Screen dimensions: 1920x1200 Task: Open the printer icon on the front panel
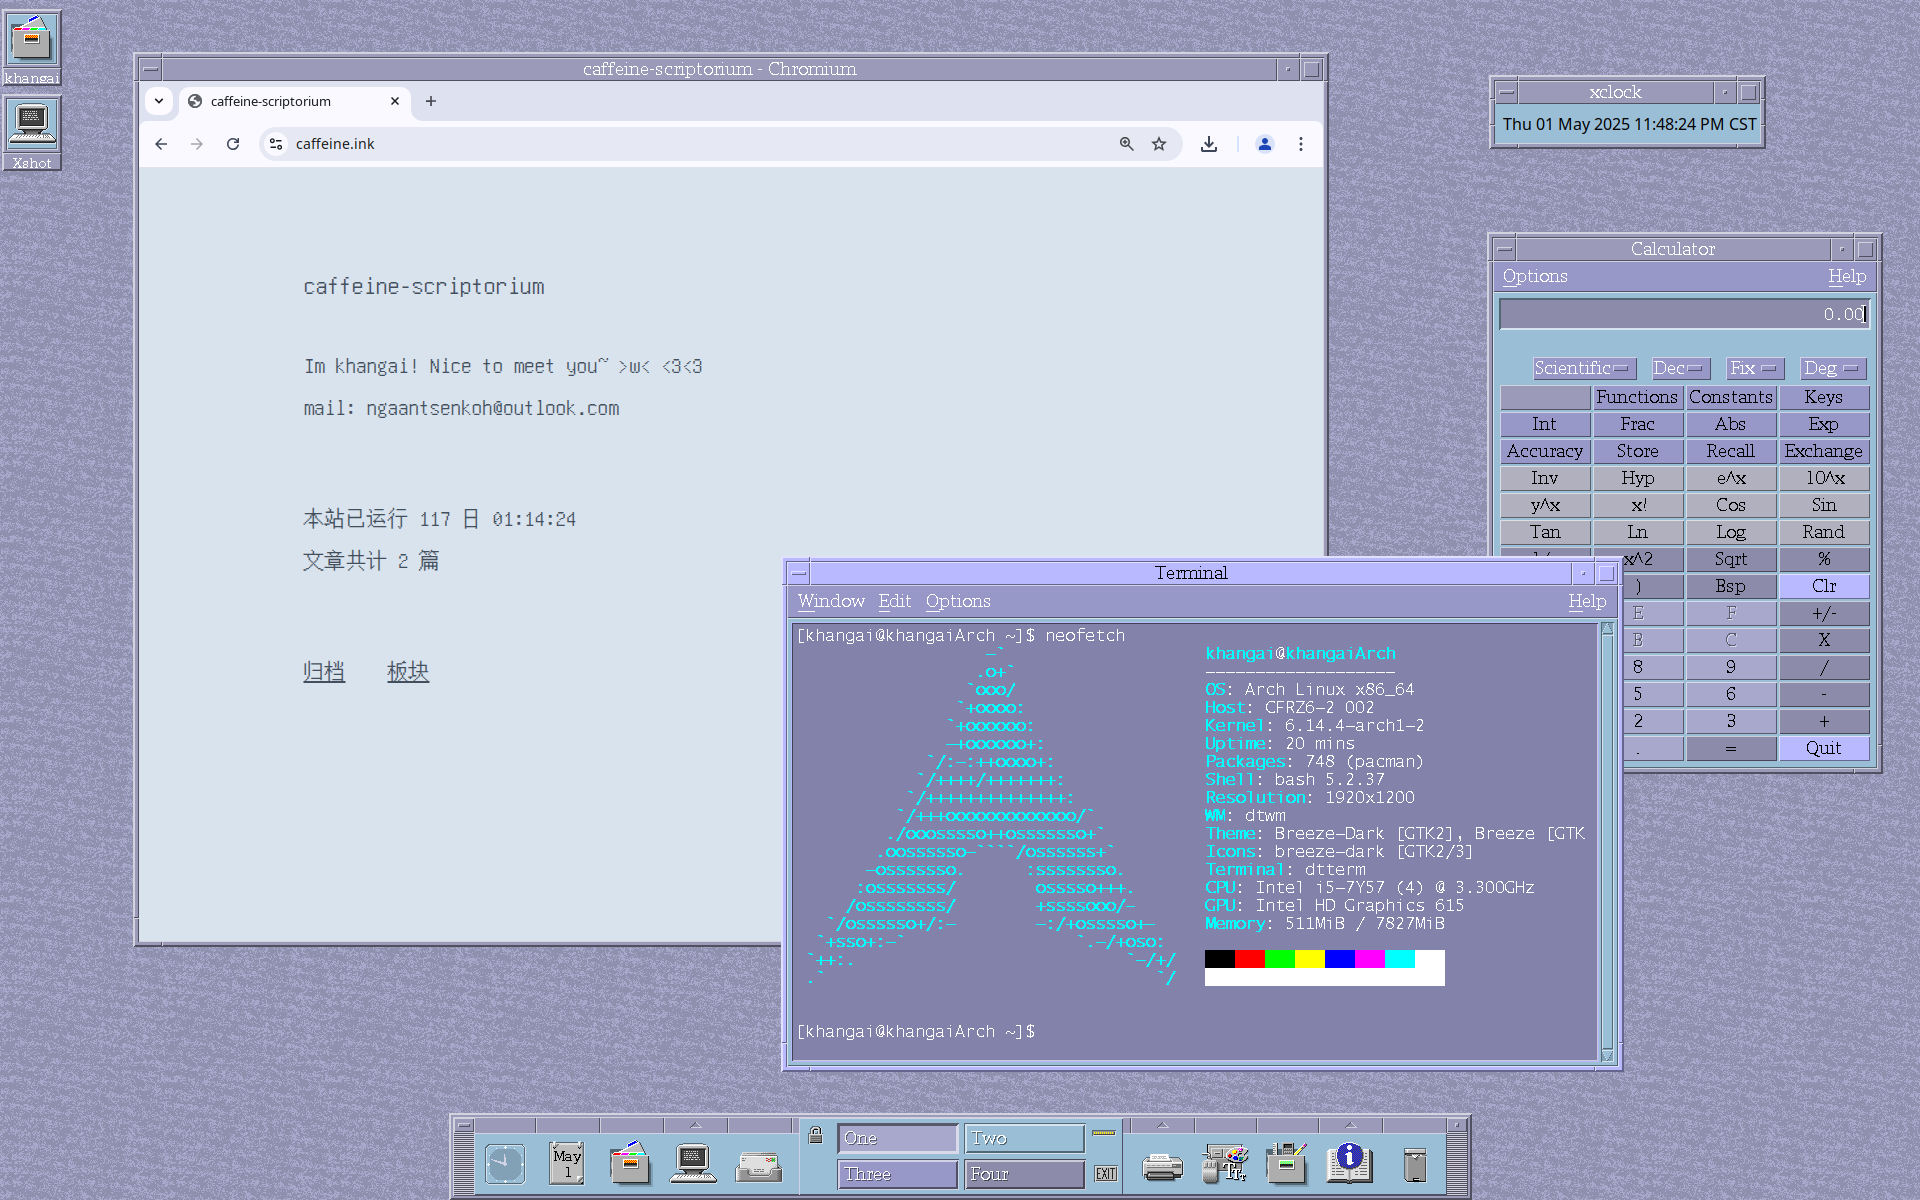coord(1162,1166)
